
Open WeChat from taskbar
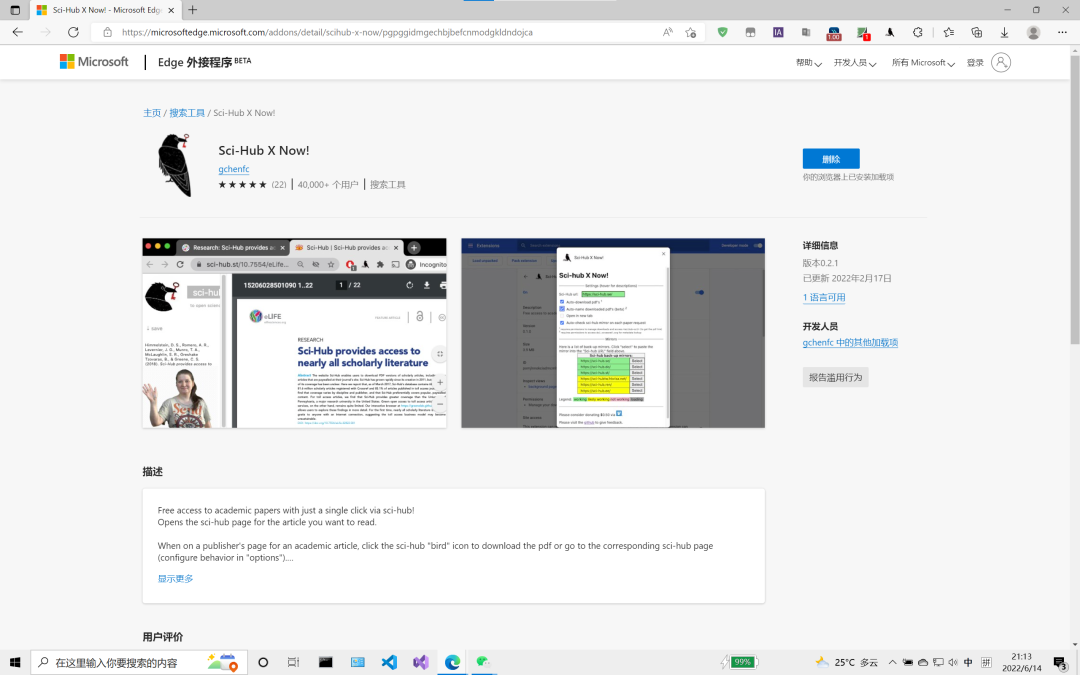tap(483, 663)
